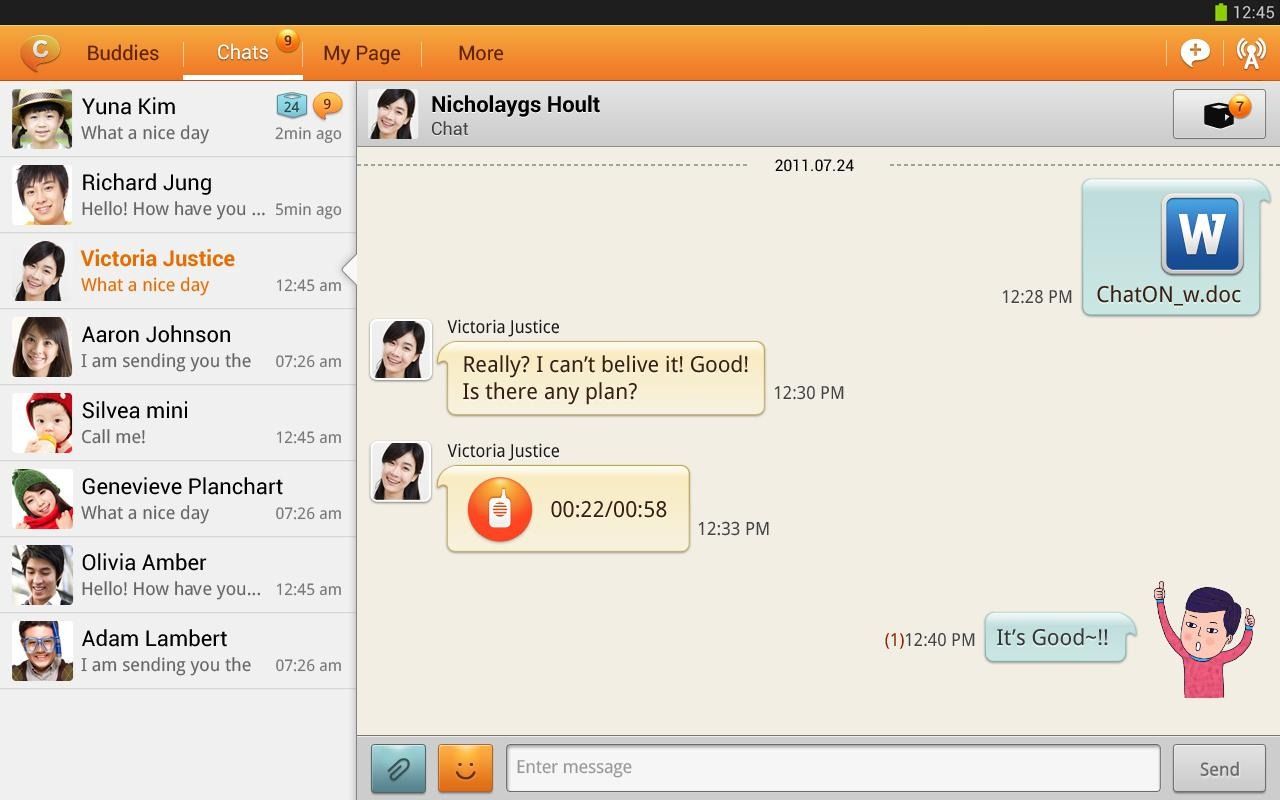Screen dimensions: 1280x800
Task: Open the attachment paperclip icon
Action: click(398, 767)
